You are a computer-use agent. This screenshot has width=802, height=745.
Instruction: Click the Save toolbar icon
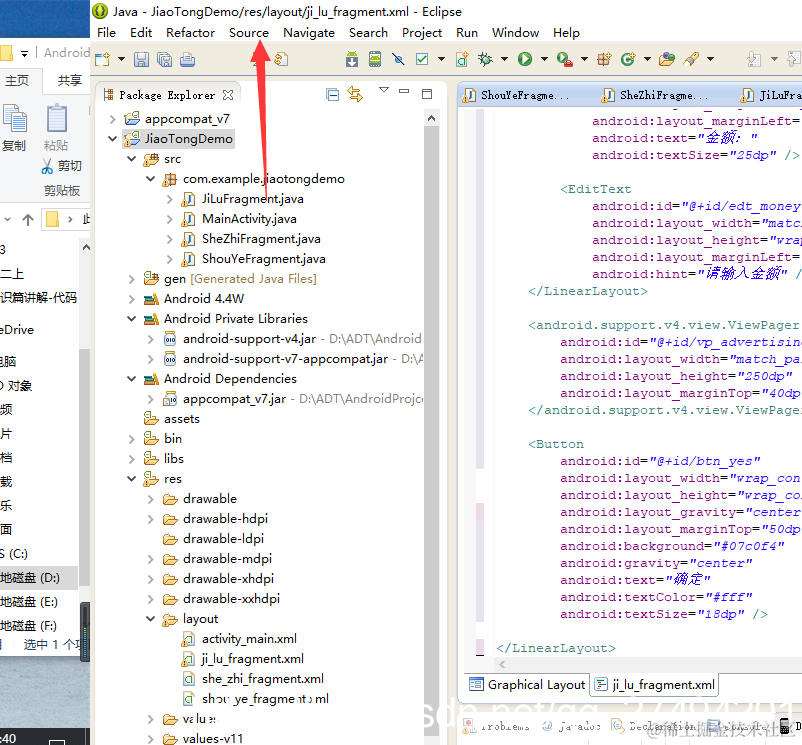coord(141,59)
